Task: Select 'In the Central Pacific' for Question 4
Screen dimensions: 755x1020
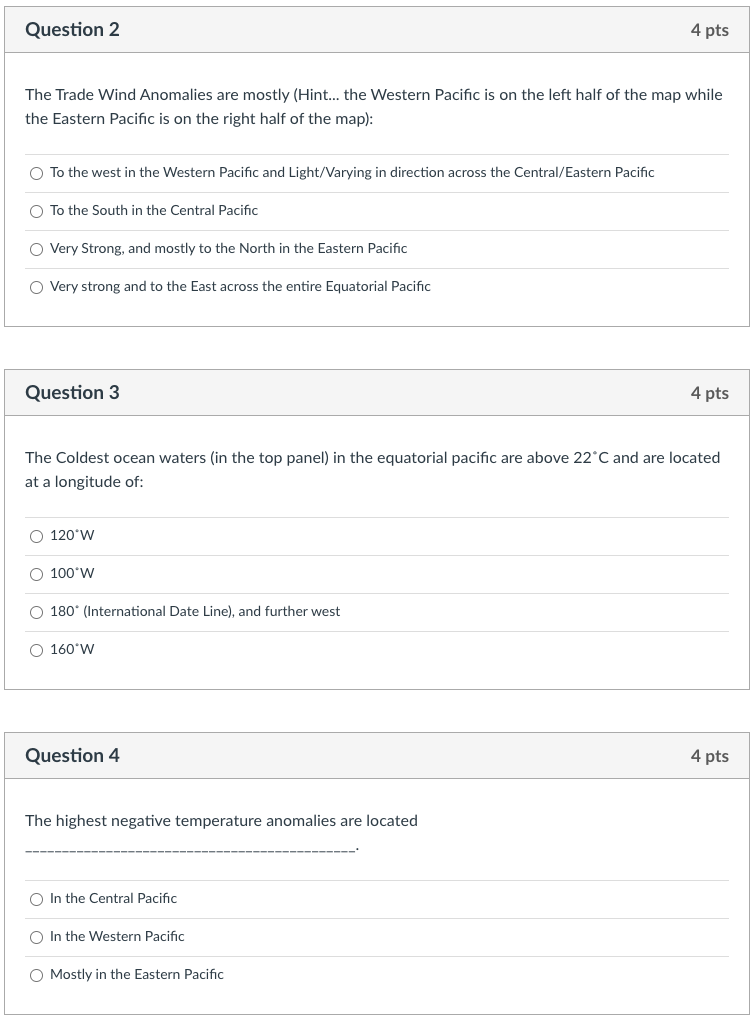Action: tap(36, 899)
